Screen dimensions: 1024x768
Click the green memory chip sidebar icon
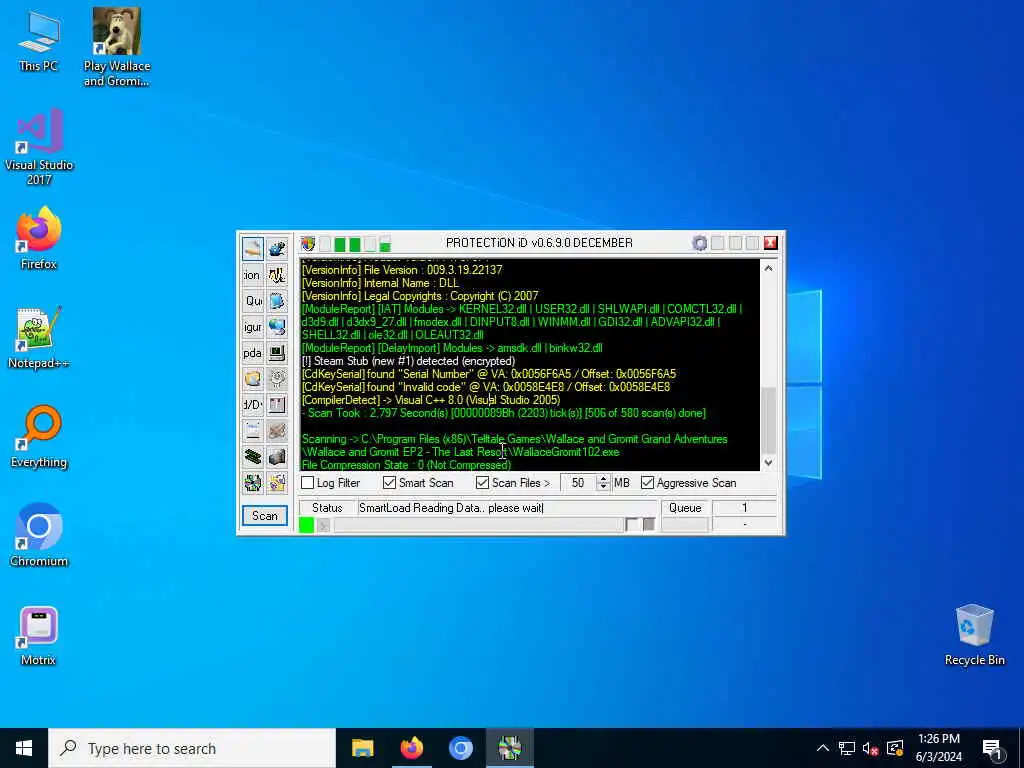pyautogui.click(x=253, y=456)
